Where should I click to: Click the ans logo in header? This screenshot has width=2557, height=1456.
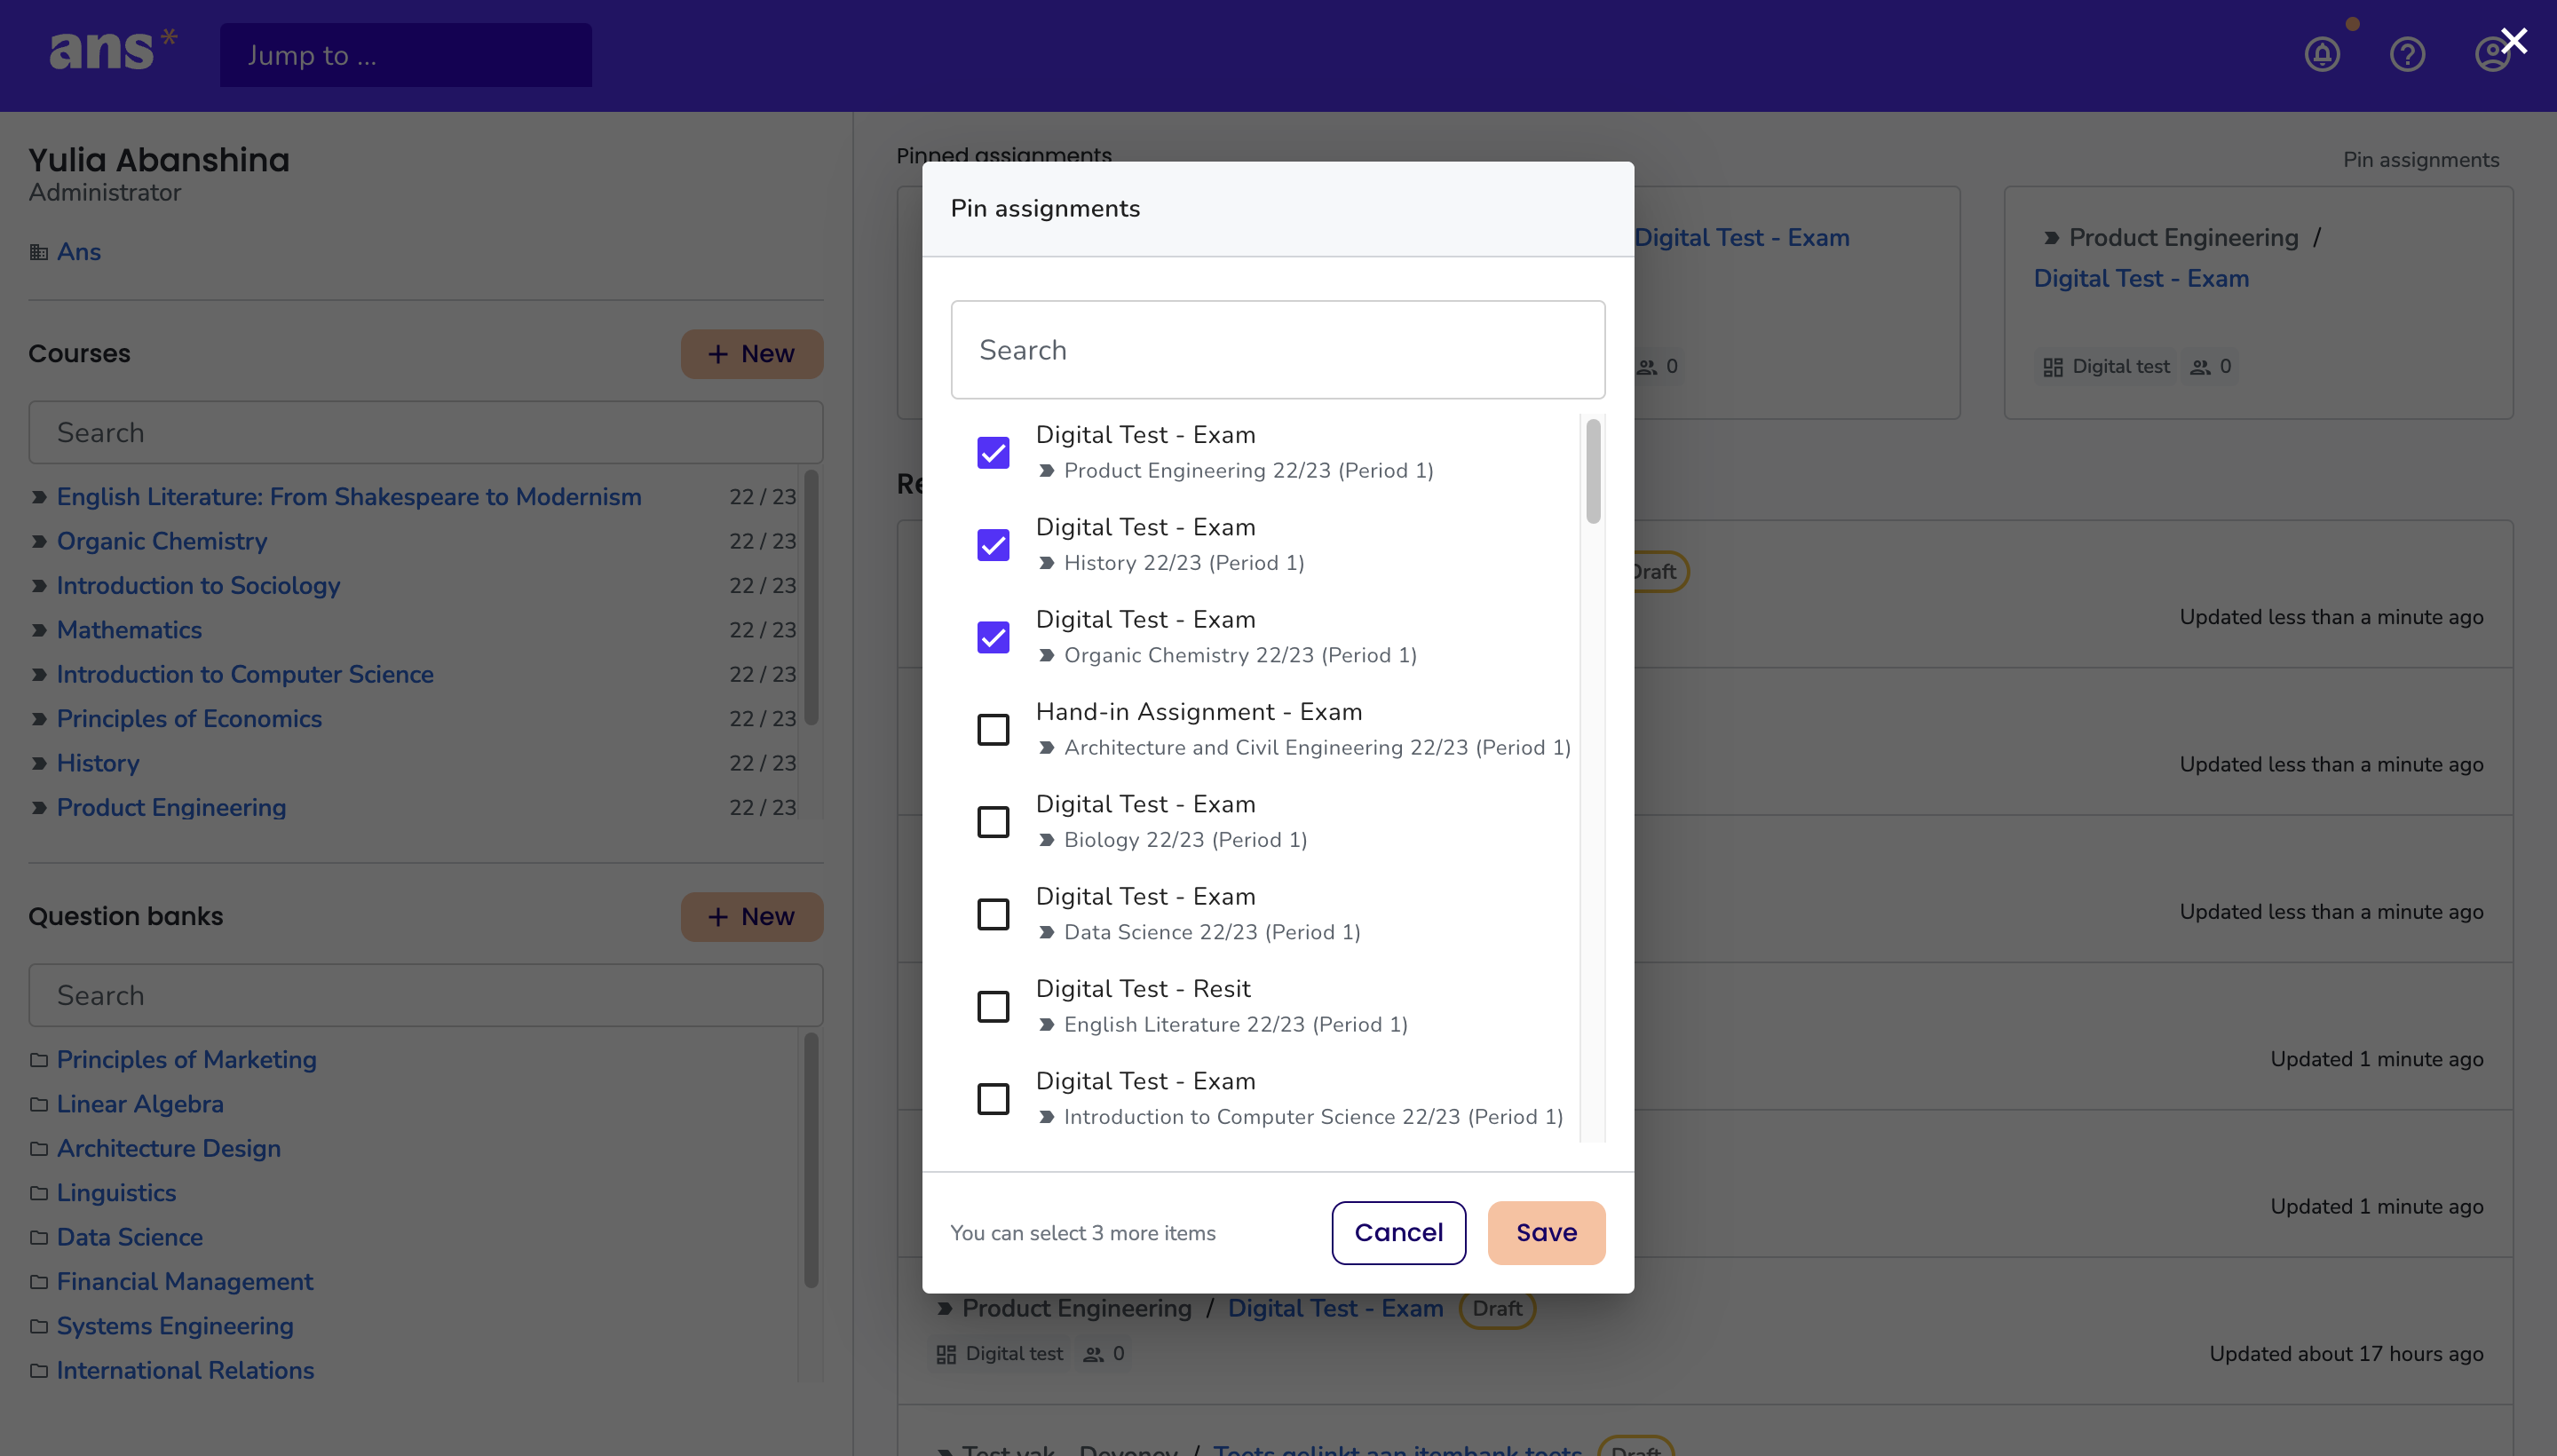113,50
